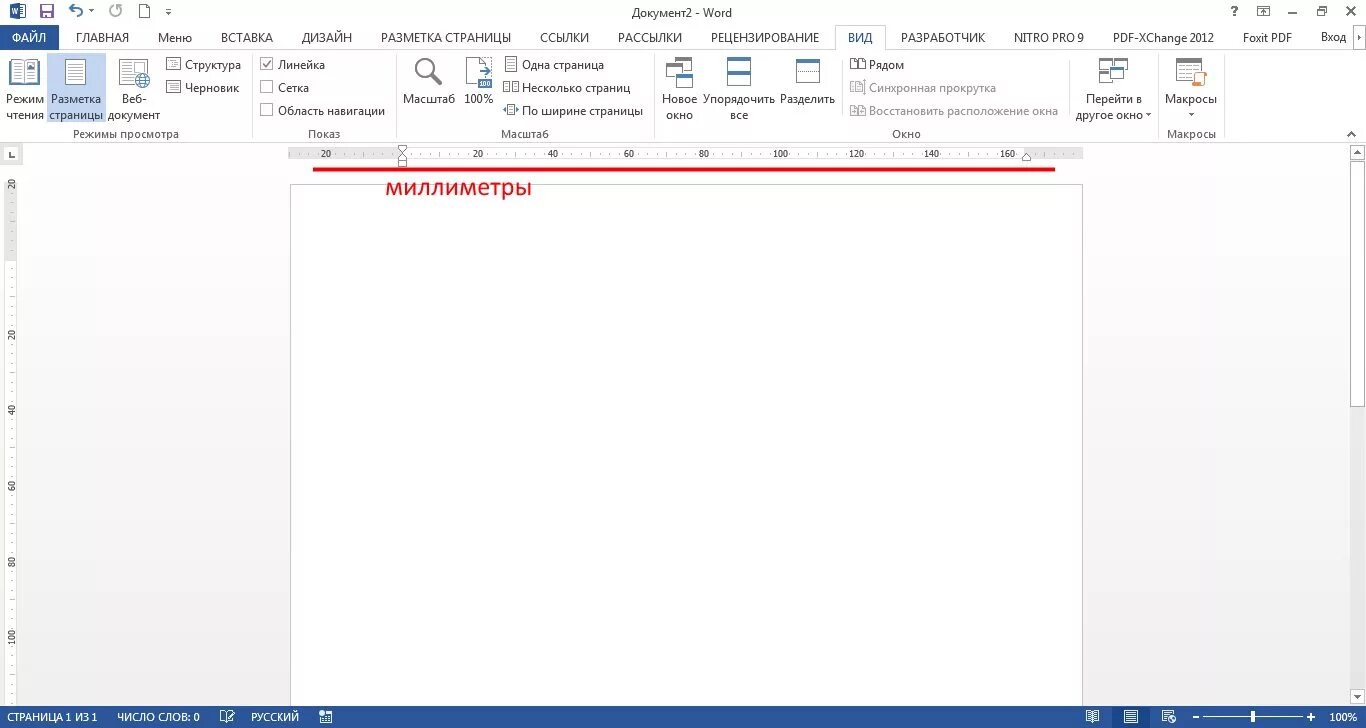Switch to the РЕЦЕНЗИРОВАНИЕ tab
Screen dimensions: 1366x728
click(x=765, y=38)
